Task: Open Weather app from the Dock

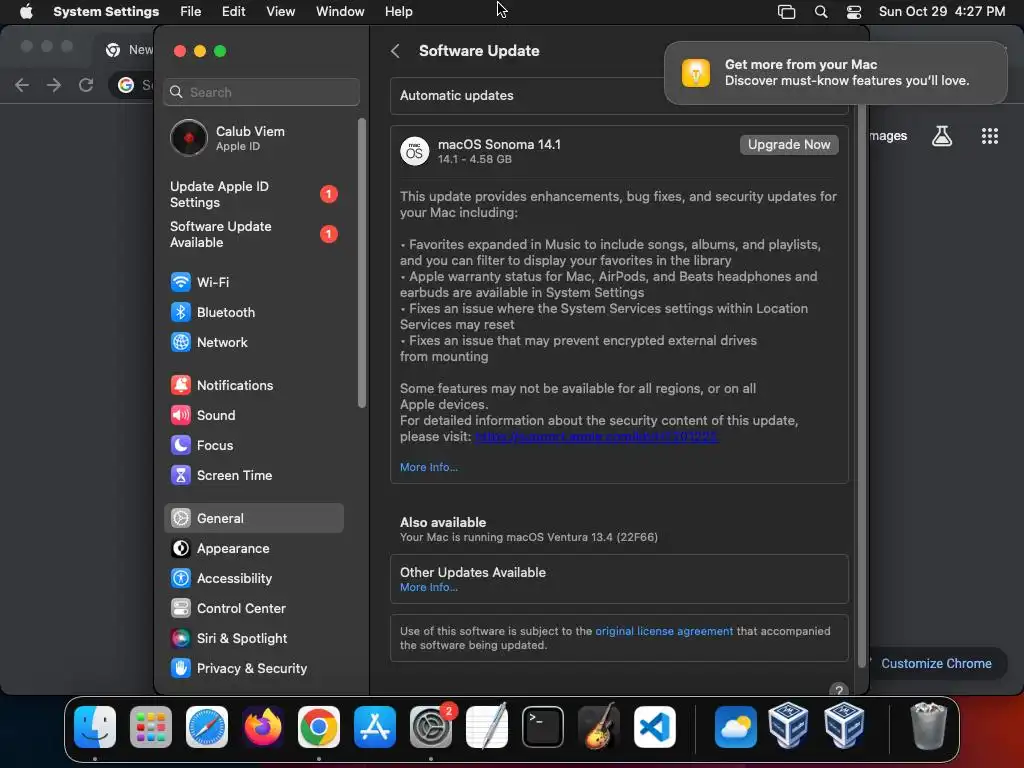Action: pos(735,727)
